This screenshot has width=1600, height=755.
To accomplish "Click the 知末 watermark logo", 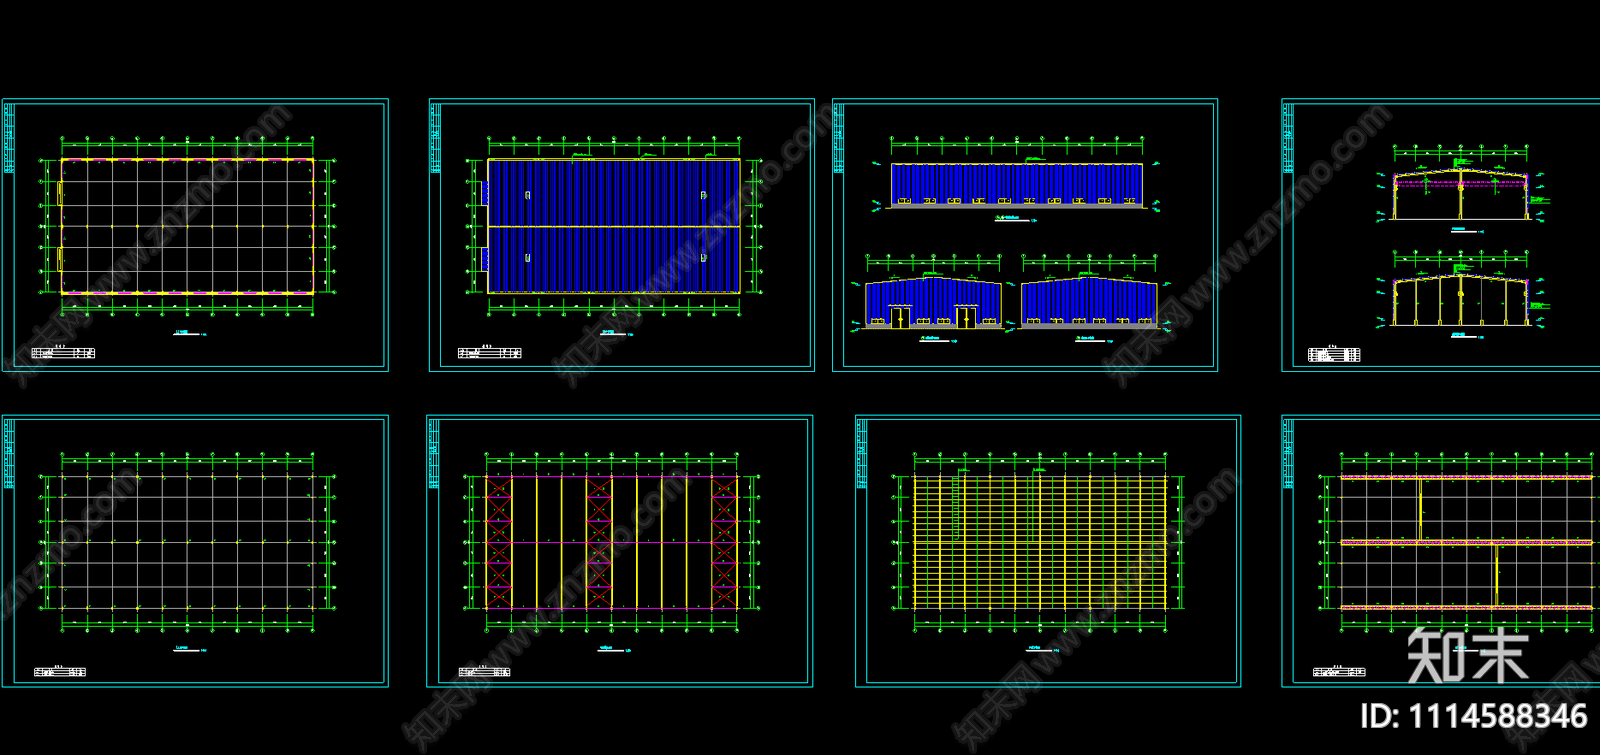I will (1467, 656).
